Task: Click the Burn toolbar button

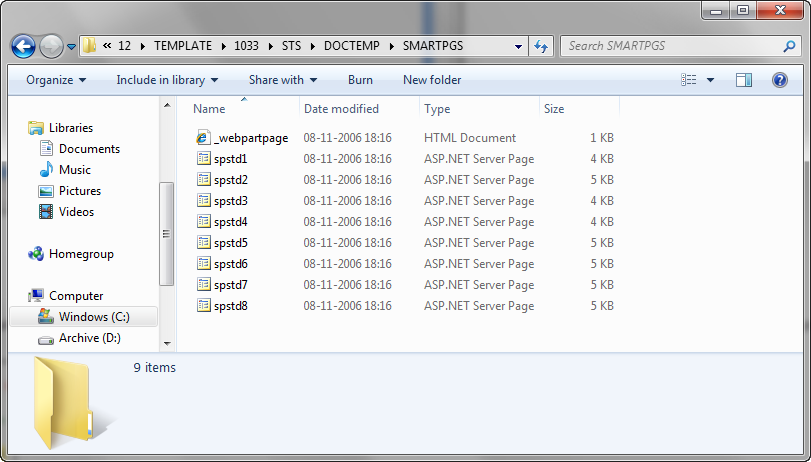Action: [x=360, y=80]
